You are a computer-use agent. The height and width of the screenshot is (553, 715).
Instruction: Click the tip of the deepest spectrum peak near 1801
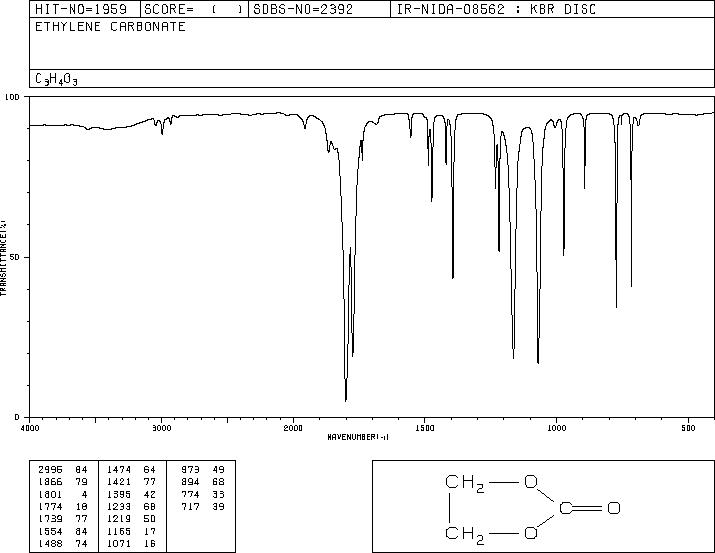coord(346,400)
